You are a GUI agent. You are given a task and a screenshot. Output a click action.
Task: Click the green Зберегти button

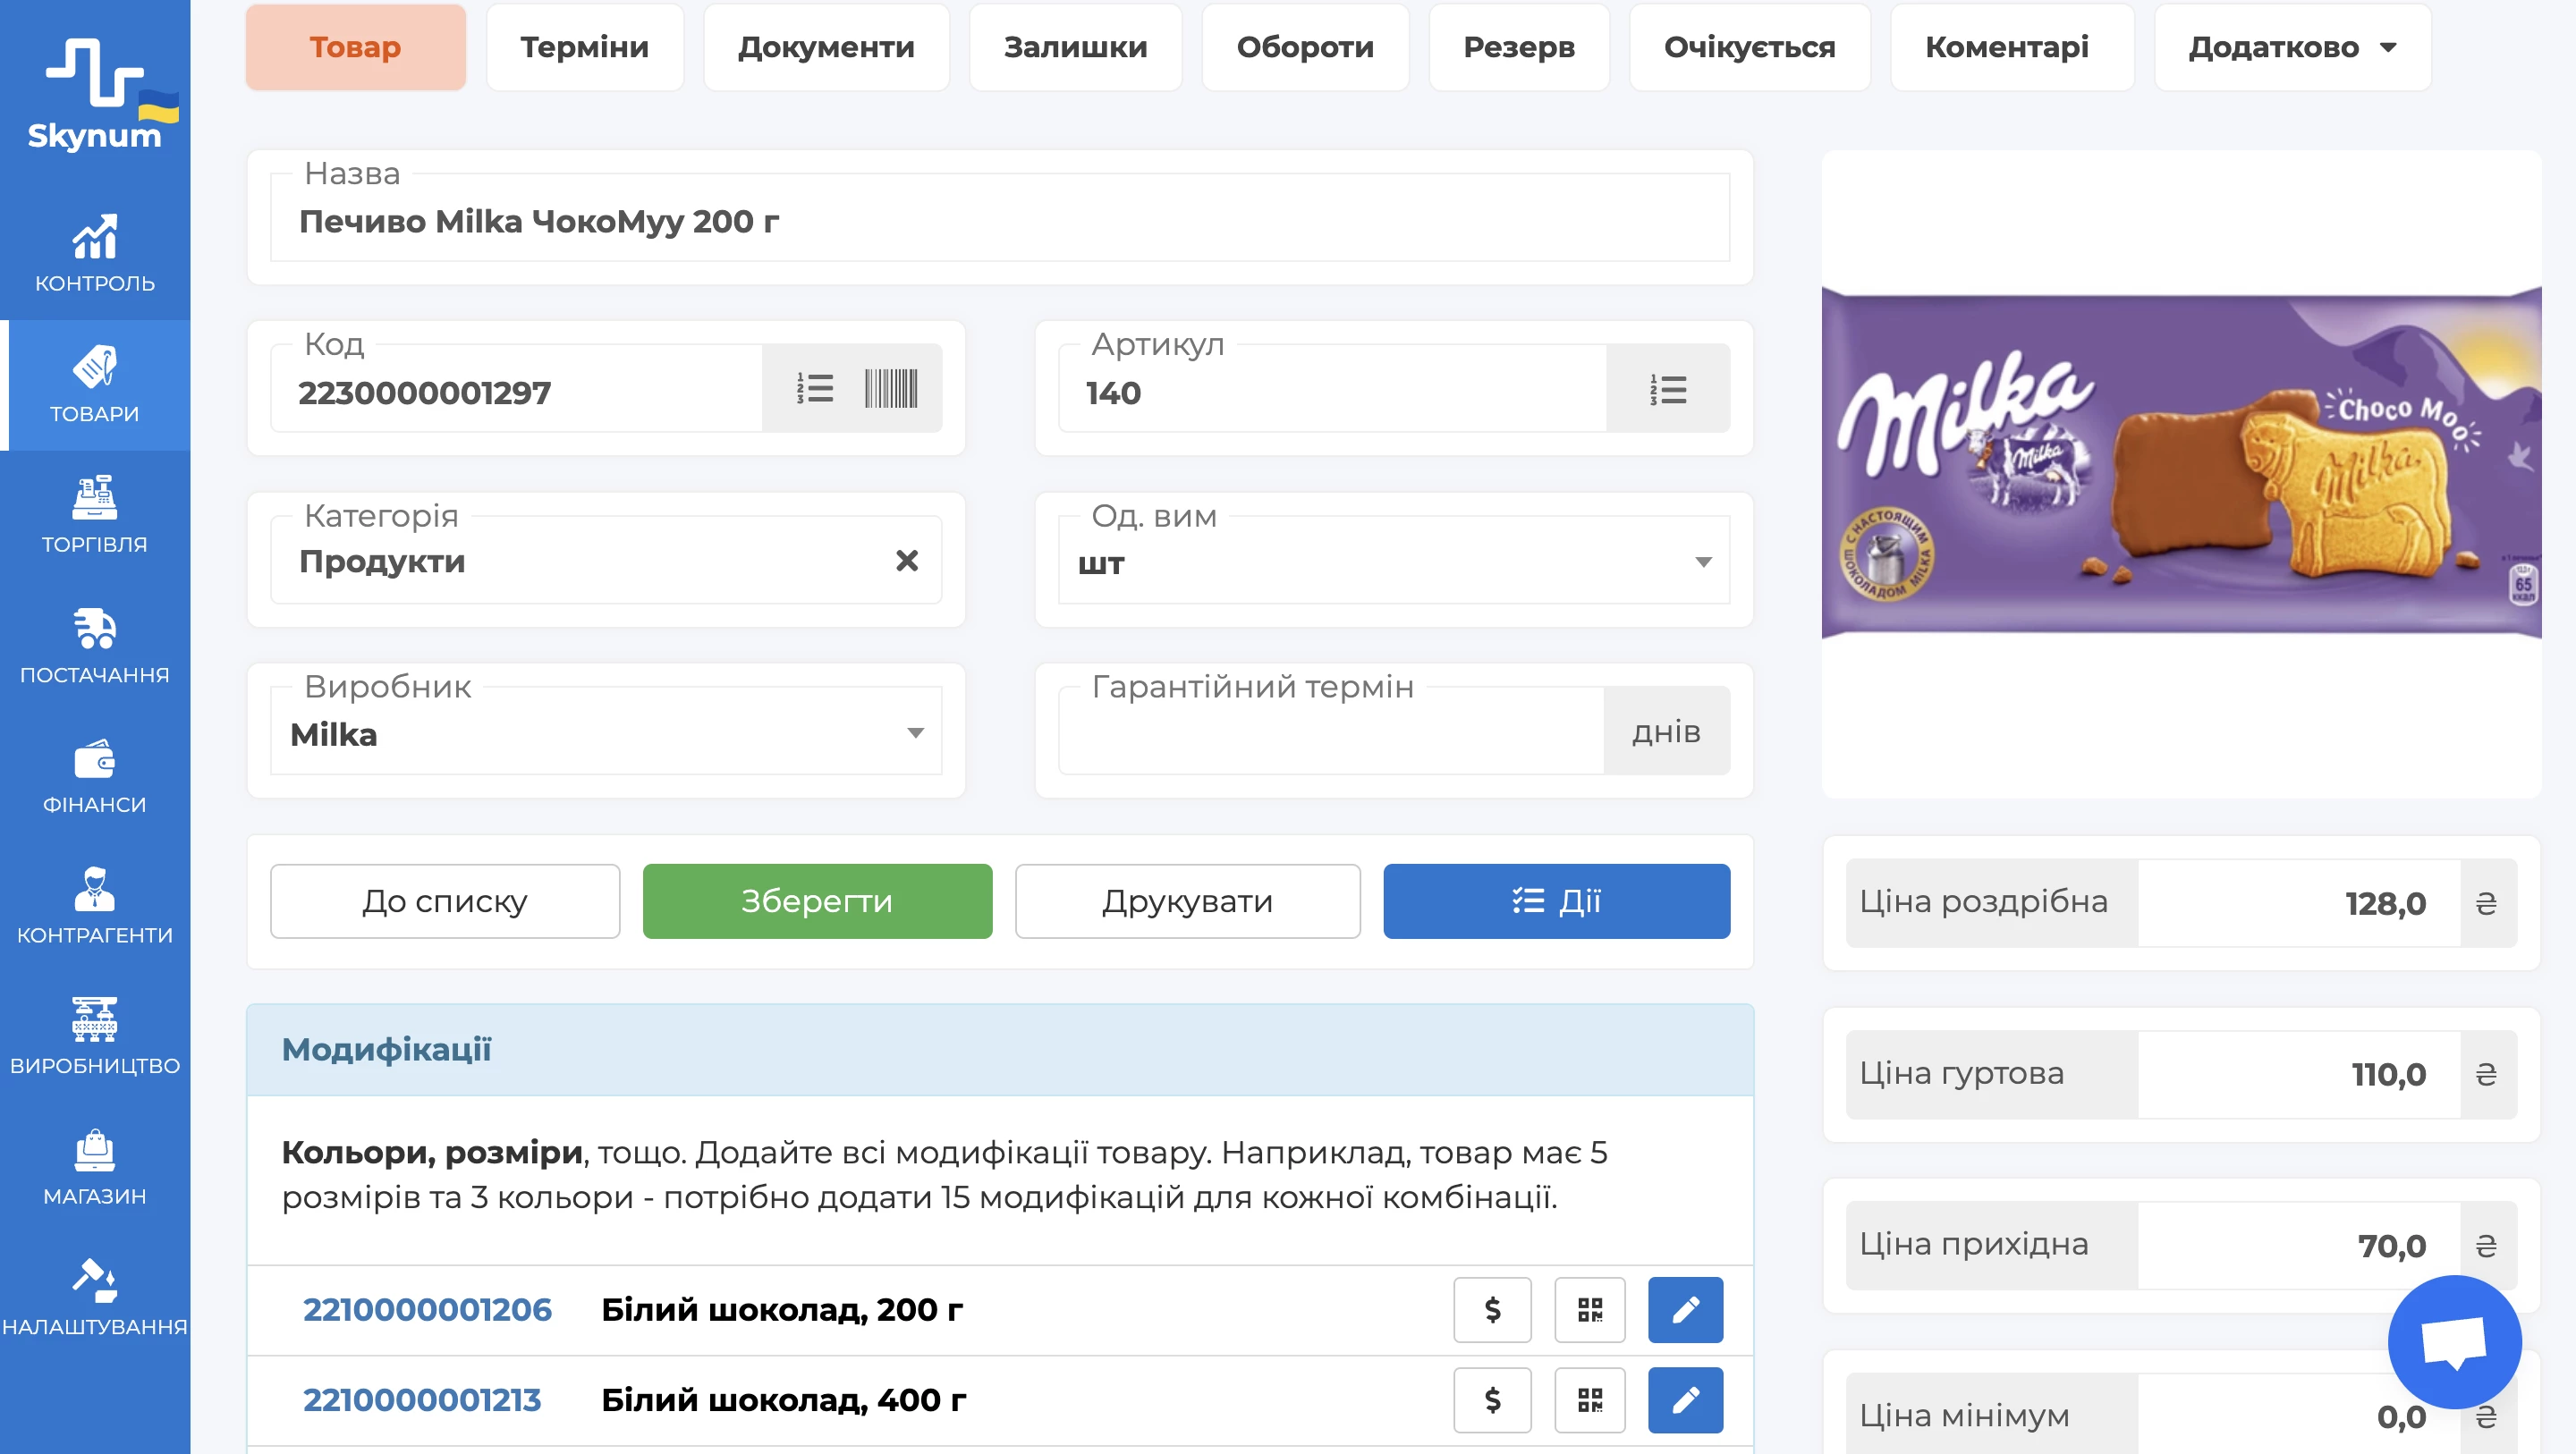(817, 901)
